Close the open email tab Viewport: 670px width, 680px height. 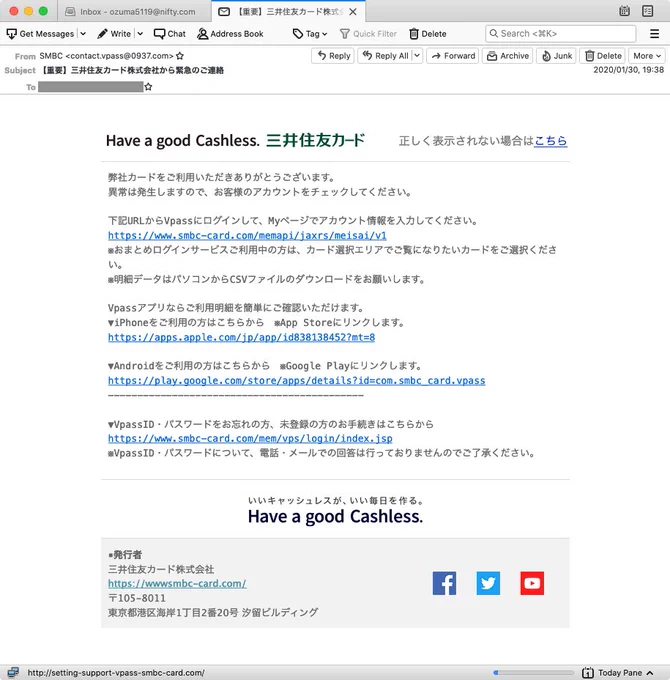[353, 12]
